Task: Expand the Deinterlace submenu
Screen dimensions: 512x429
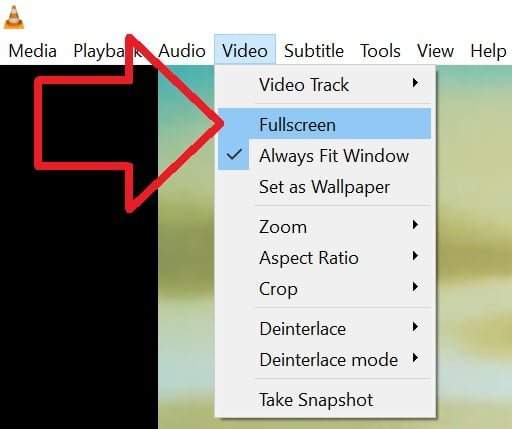Action: [325, 329]
